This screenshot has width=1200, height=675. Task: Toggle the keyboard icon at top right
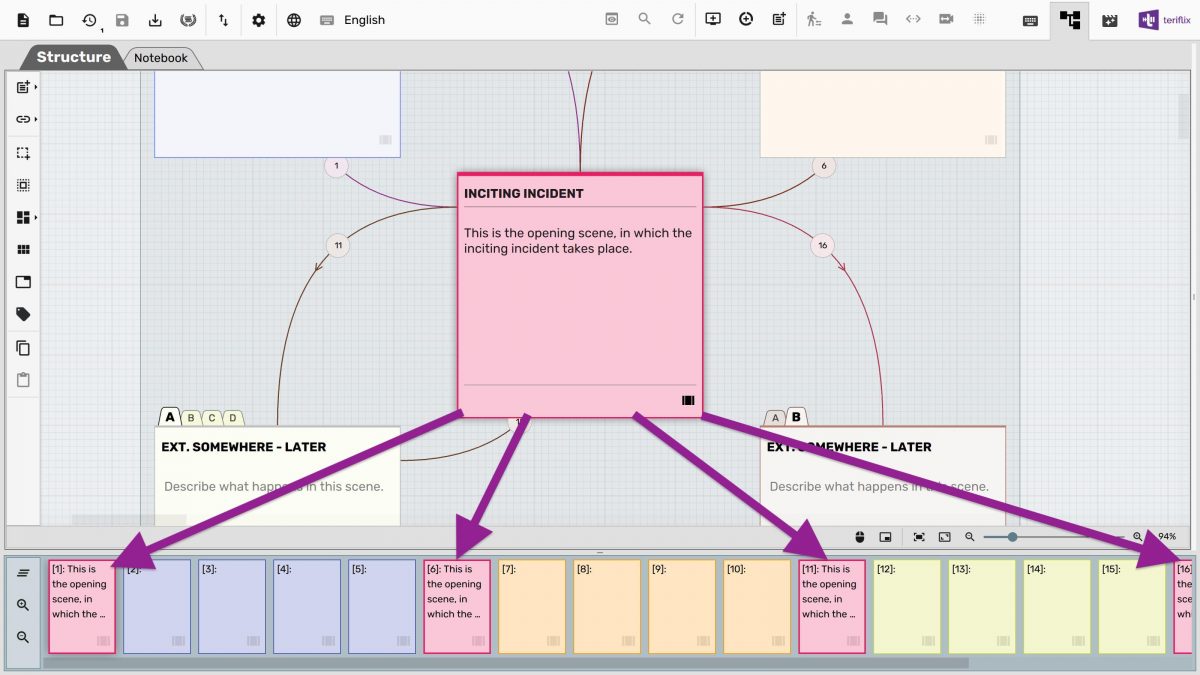[x=1031, y=20]
